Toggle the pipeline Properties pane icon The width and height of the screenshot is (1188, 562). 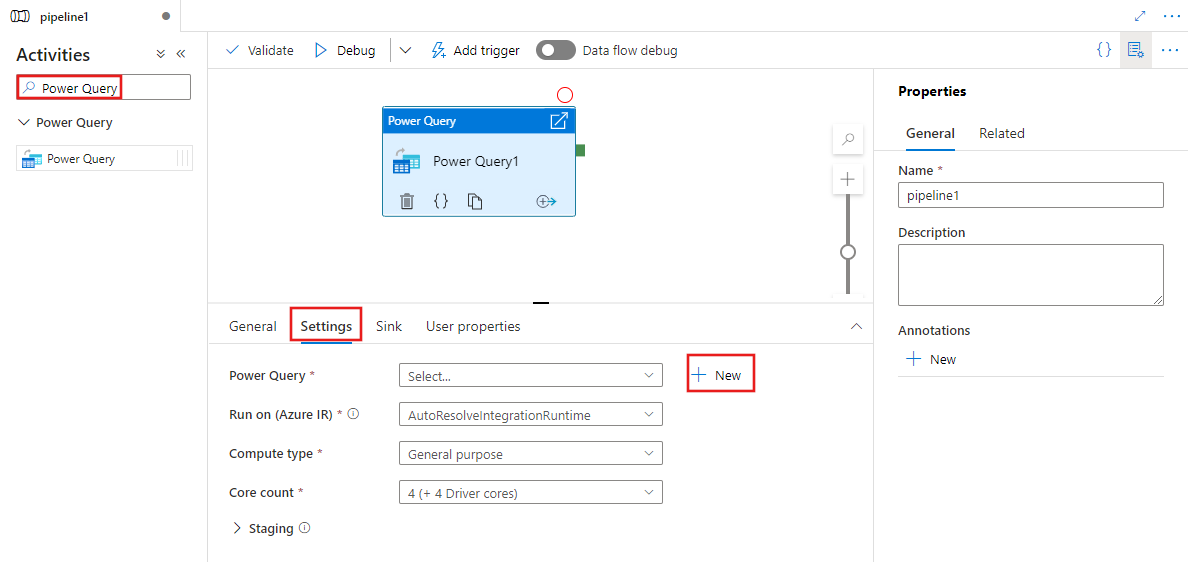pos(1136,50)
